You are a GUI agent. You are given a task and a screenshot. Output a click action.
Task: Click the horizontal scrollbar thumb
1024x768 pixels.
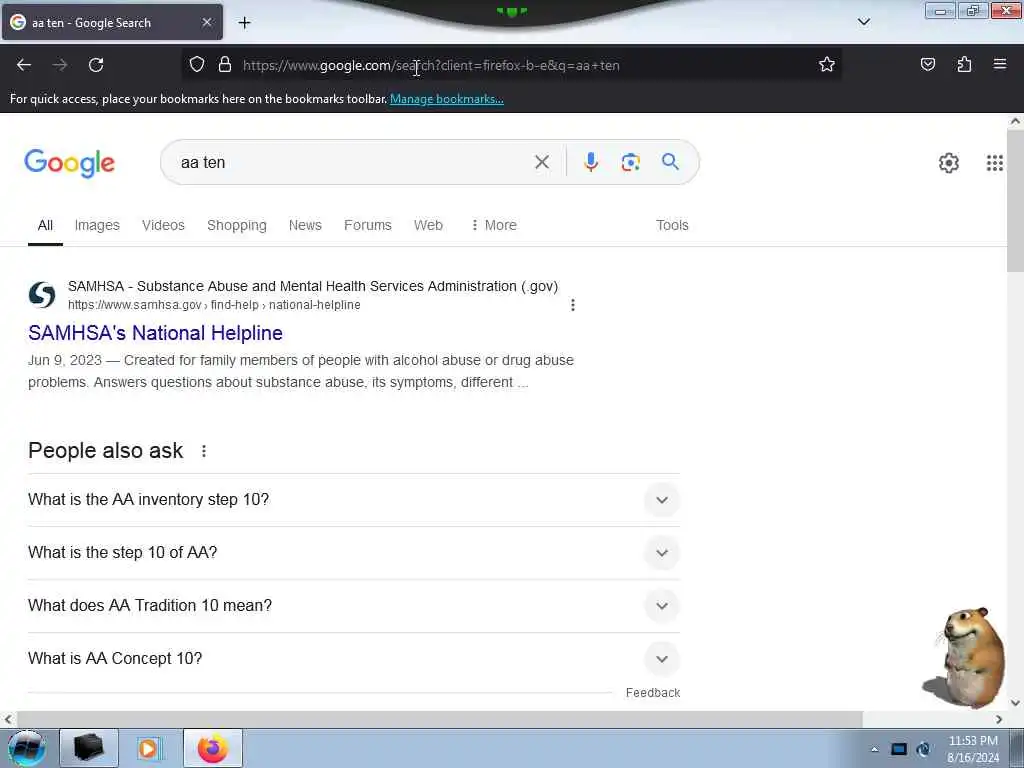(x=440, y=719)
